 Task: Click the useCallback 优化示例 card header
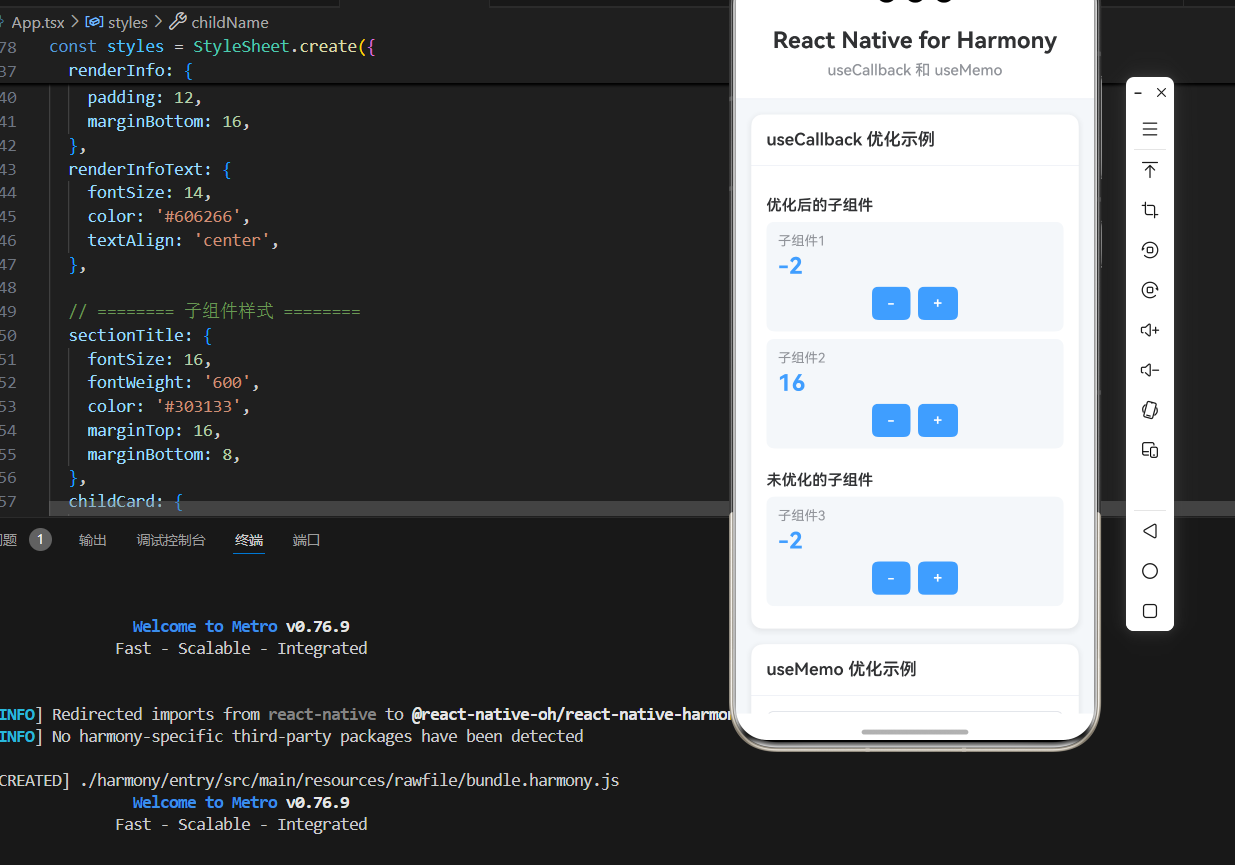click(914, 140)
